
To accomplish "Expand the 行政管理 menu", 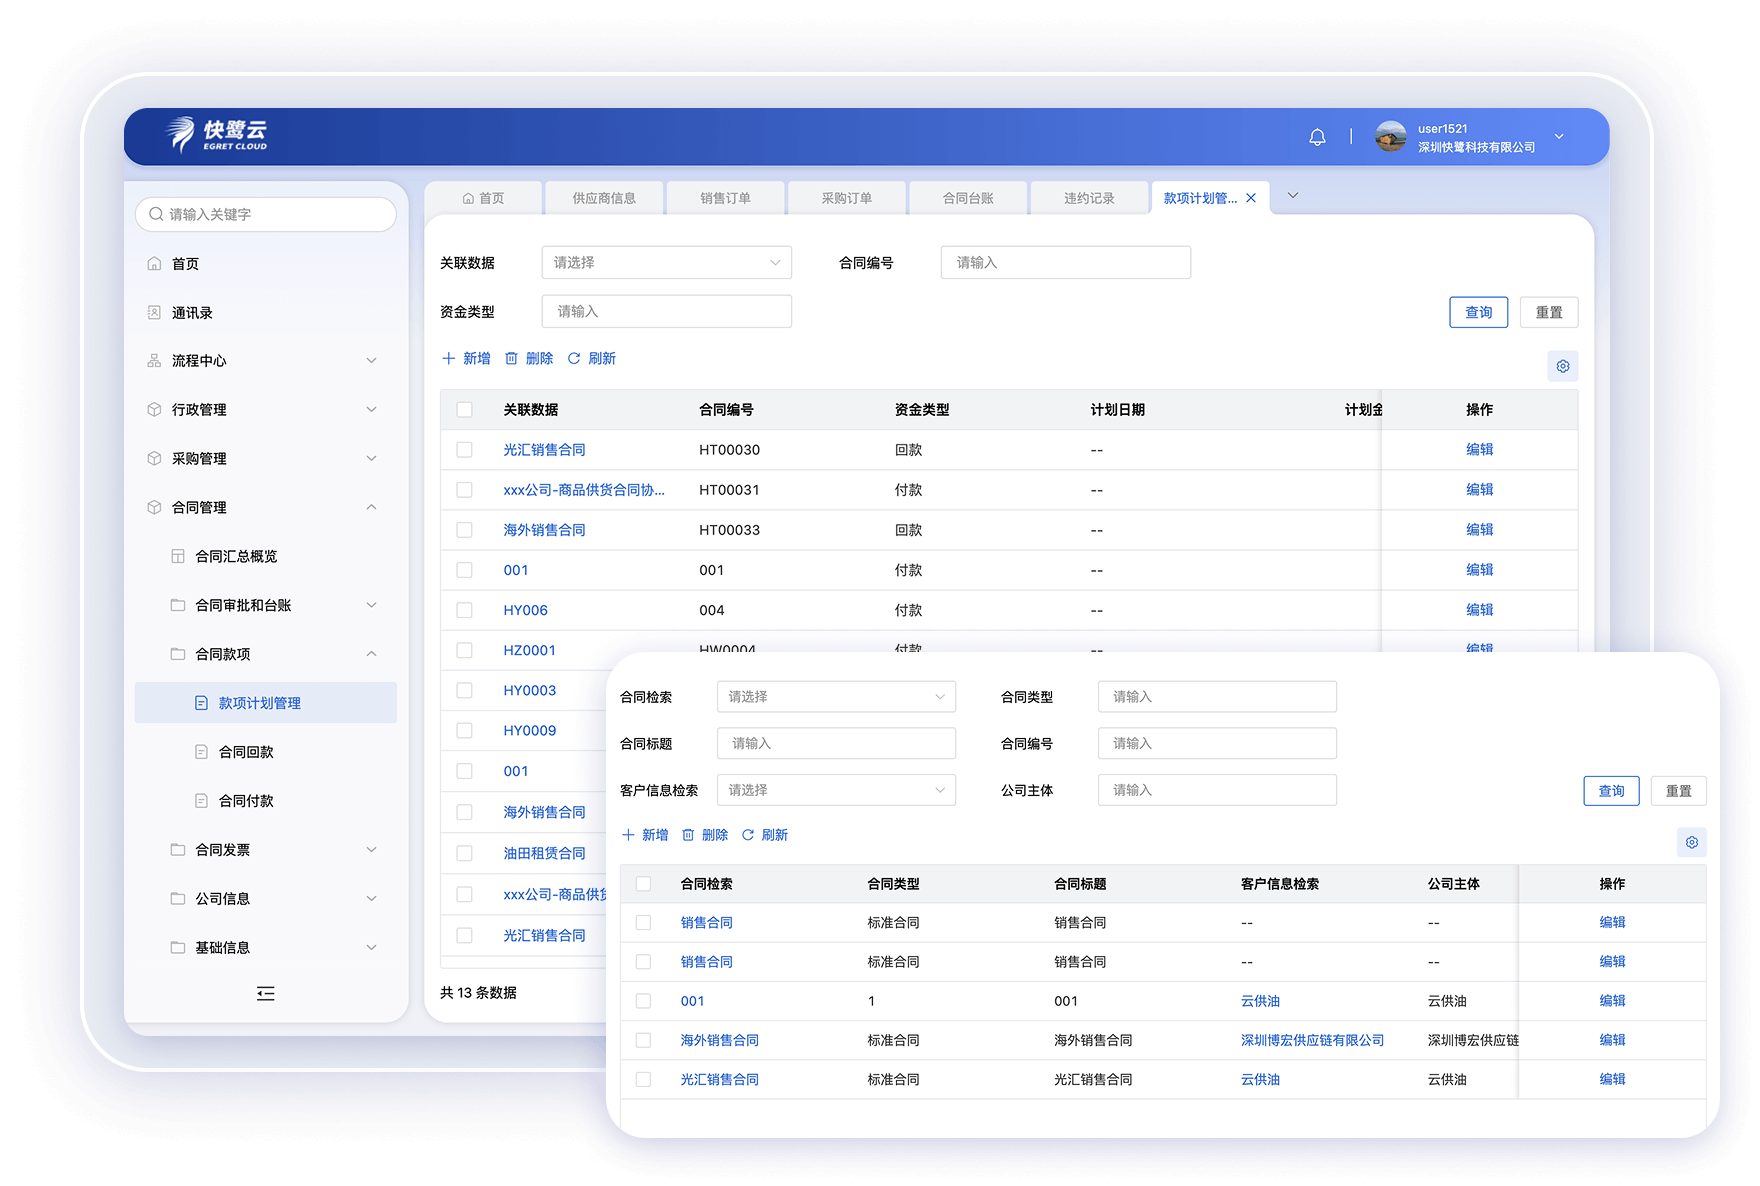I will [x=371, y=410].
